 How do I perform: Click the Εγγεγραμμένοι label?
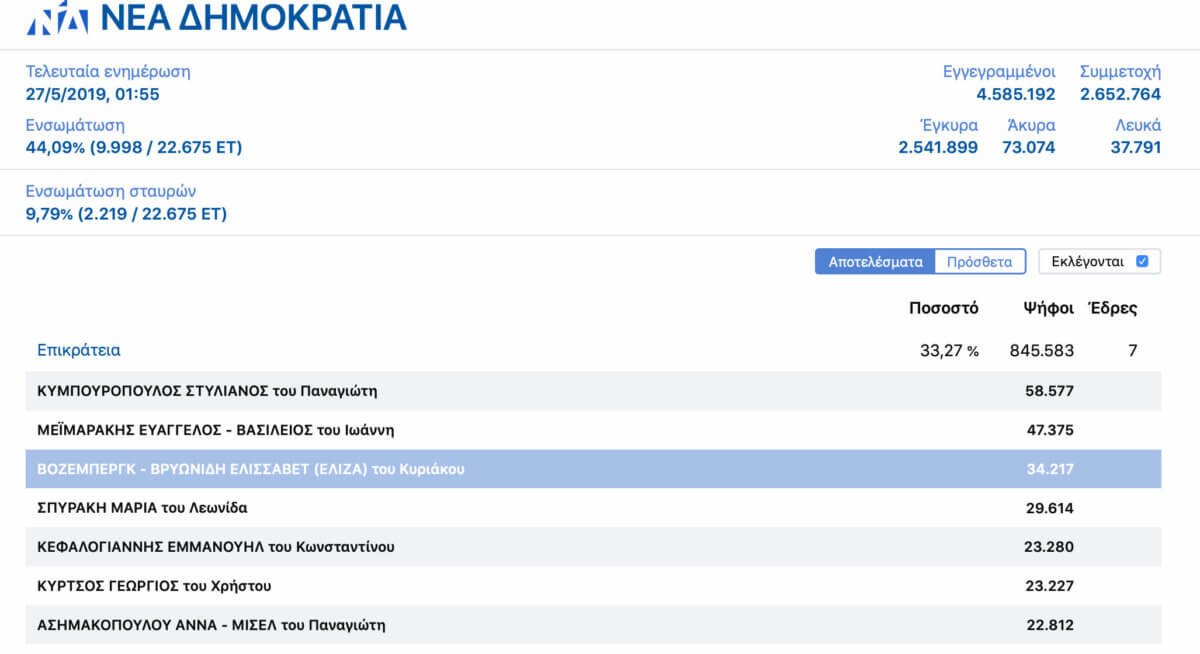(999, 72)
